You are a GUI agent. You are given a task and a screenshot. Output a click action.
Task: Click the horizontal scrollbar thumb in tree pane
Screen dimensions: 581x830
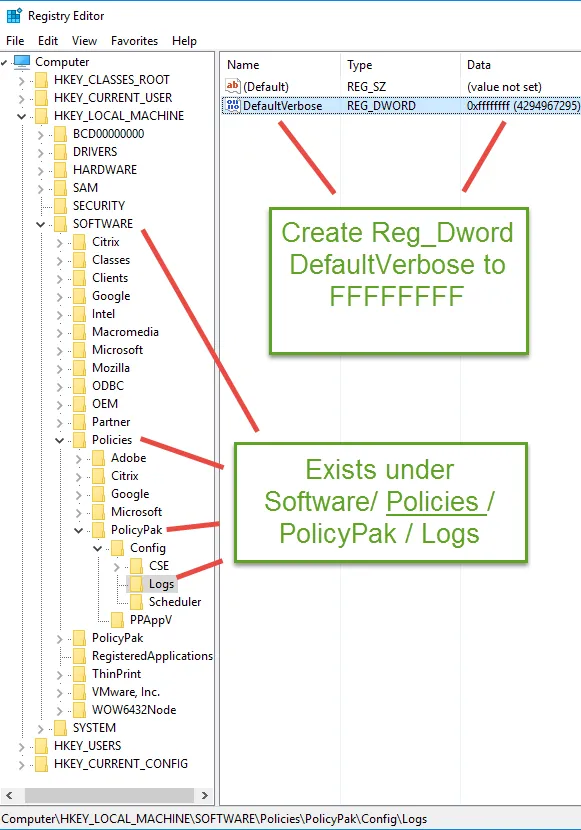110,795
